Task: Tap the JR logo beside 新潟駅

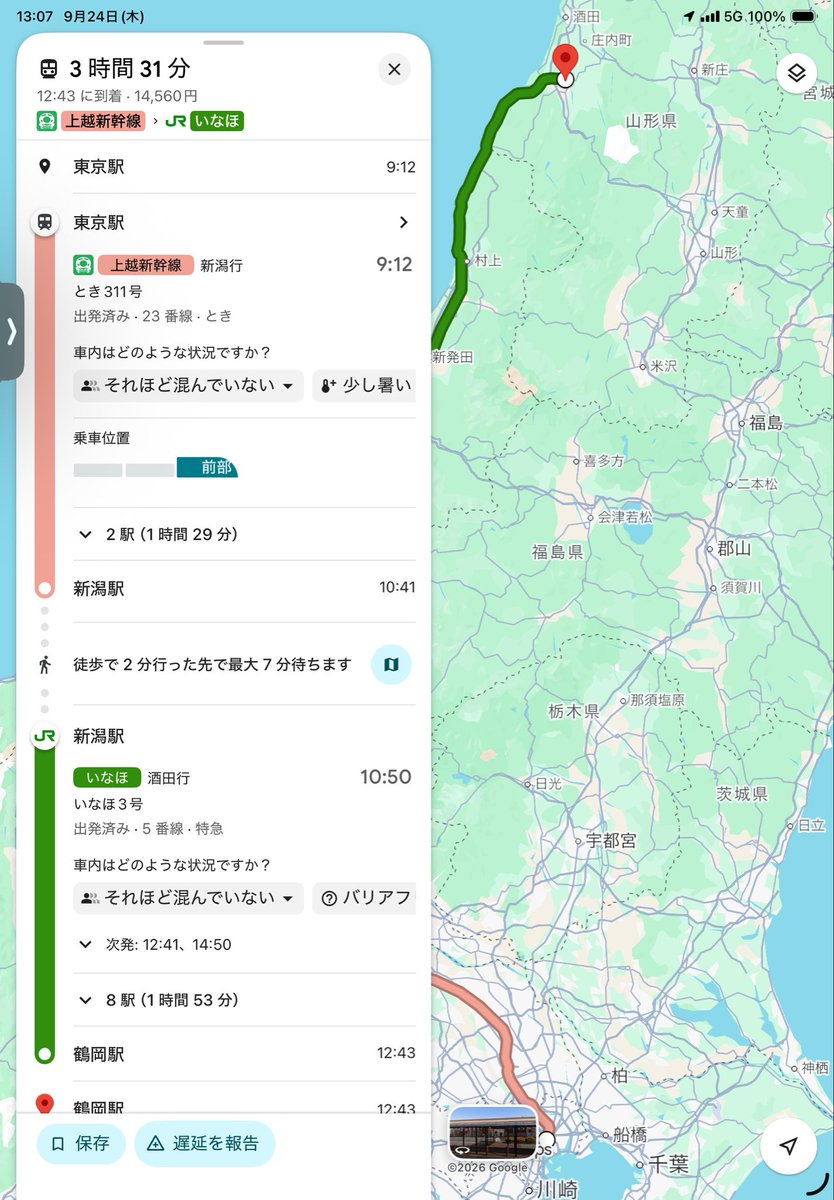Action: [44, 736]
